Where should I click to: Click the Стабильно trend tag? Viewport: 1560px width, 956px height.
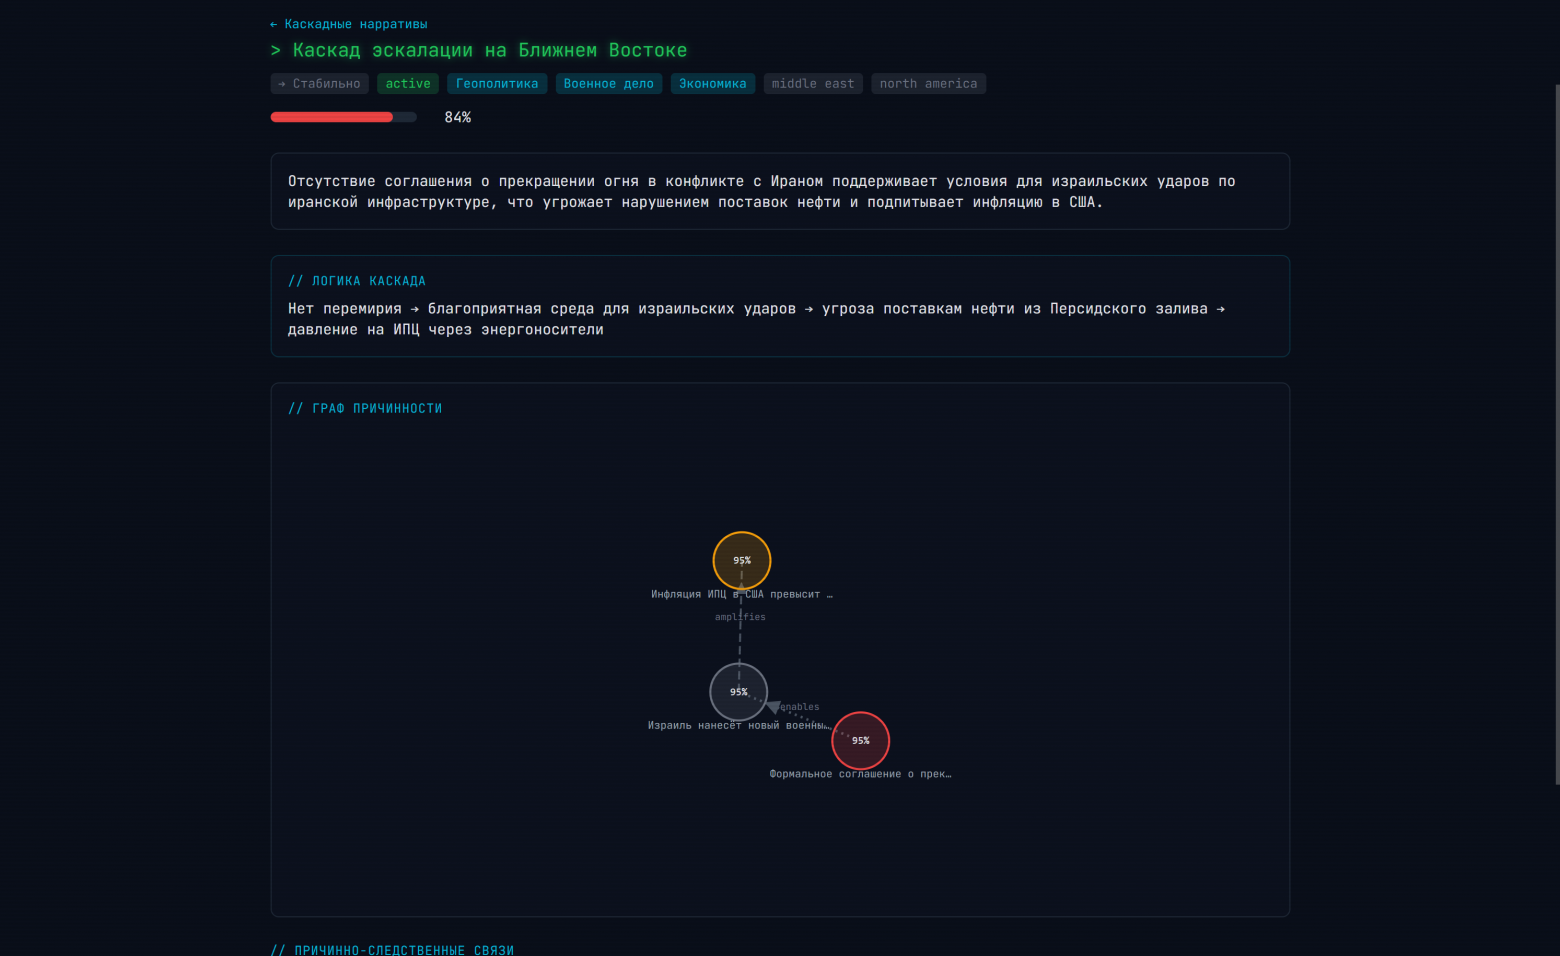coord(320,84)
